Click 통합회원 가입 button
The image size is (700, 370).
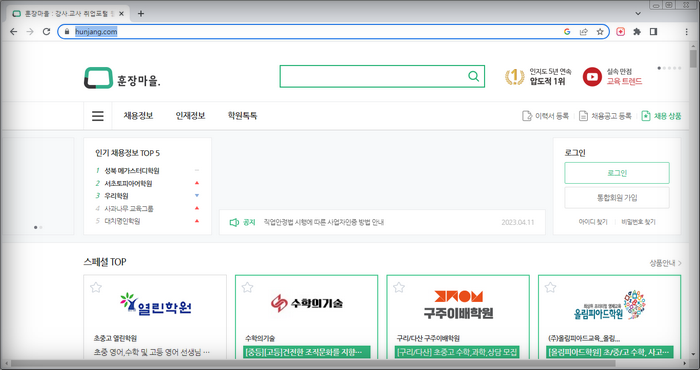click(617, 198)
